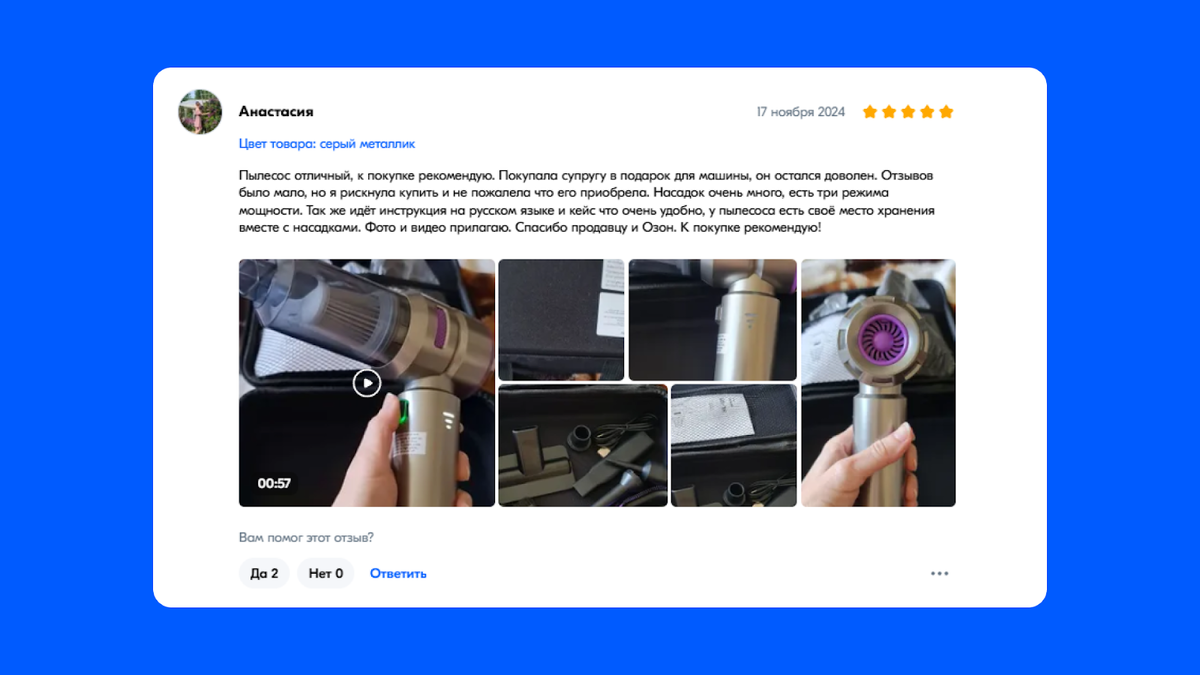Vote Нет 0 on review helpfulness

[x=326, y=573]
